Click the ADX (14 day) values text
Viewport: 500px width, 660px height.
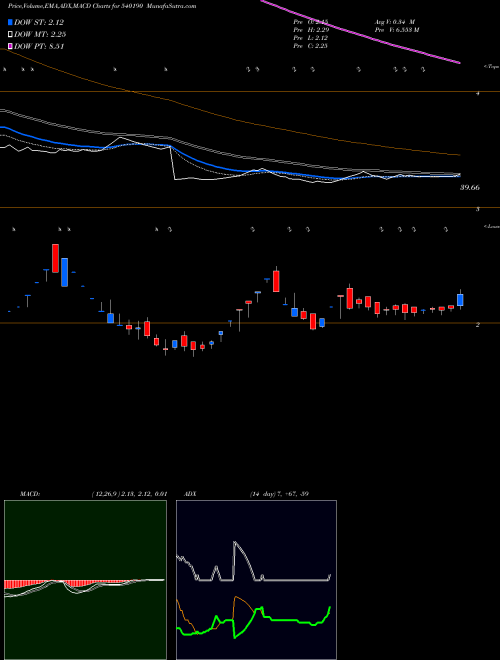pyautogui.click(x=279, y=494)
